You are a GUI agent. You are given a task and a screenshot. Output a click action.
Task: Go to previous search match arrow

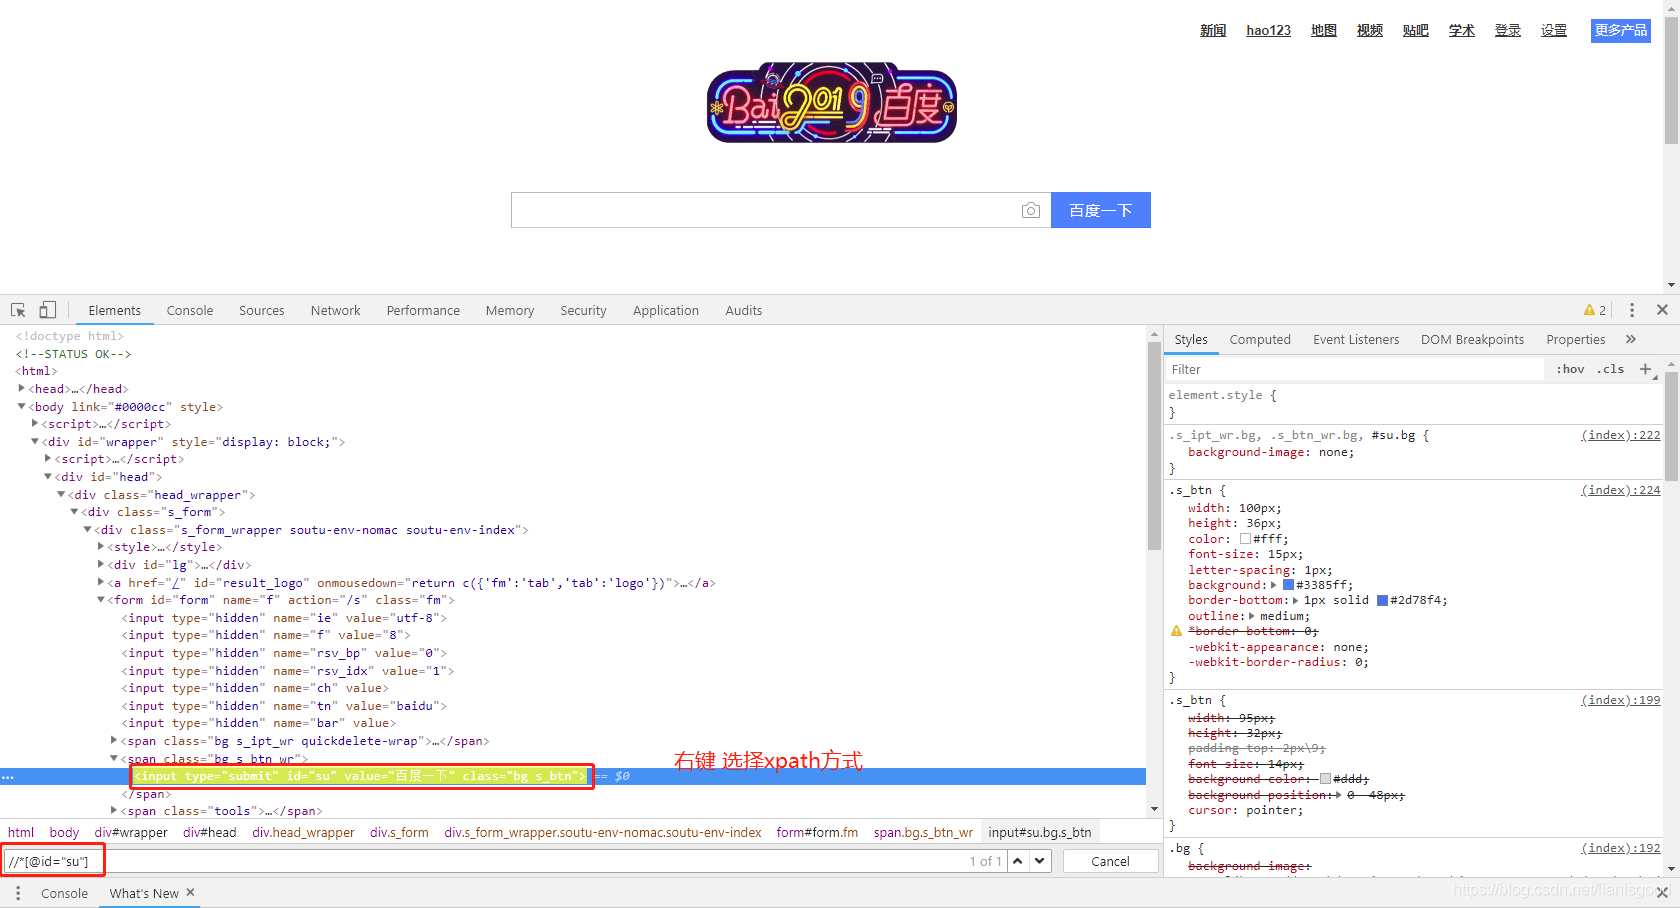click(x=1018, y=861)
